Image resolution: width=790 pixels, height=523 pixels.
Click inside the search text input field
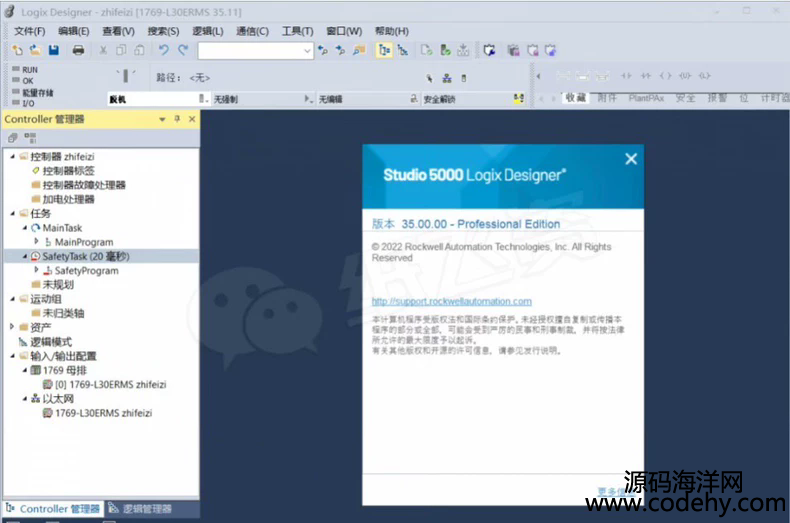[x=250, y=50]
